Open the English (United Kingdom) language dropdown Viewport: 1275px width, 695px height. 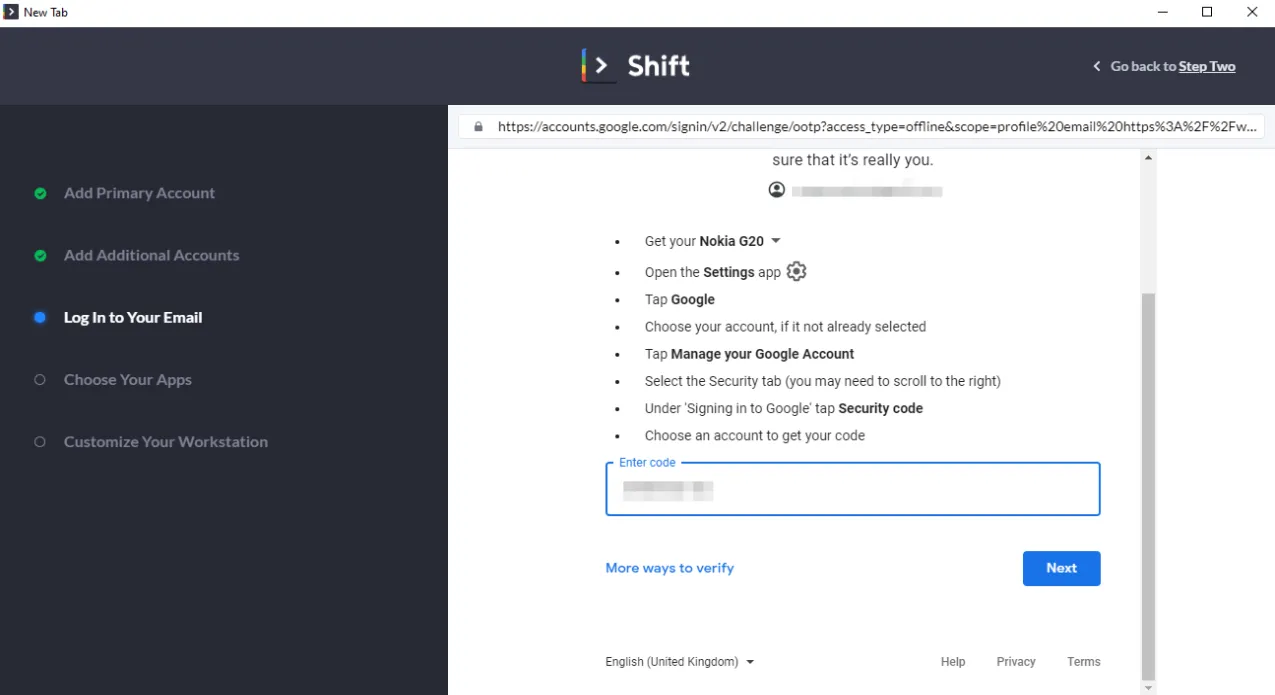click(x=679, y=662)
